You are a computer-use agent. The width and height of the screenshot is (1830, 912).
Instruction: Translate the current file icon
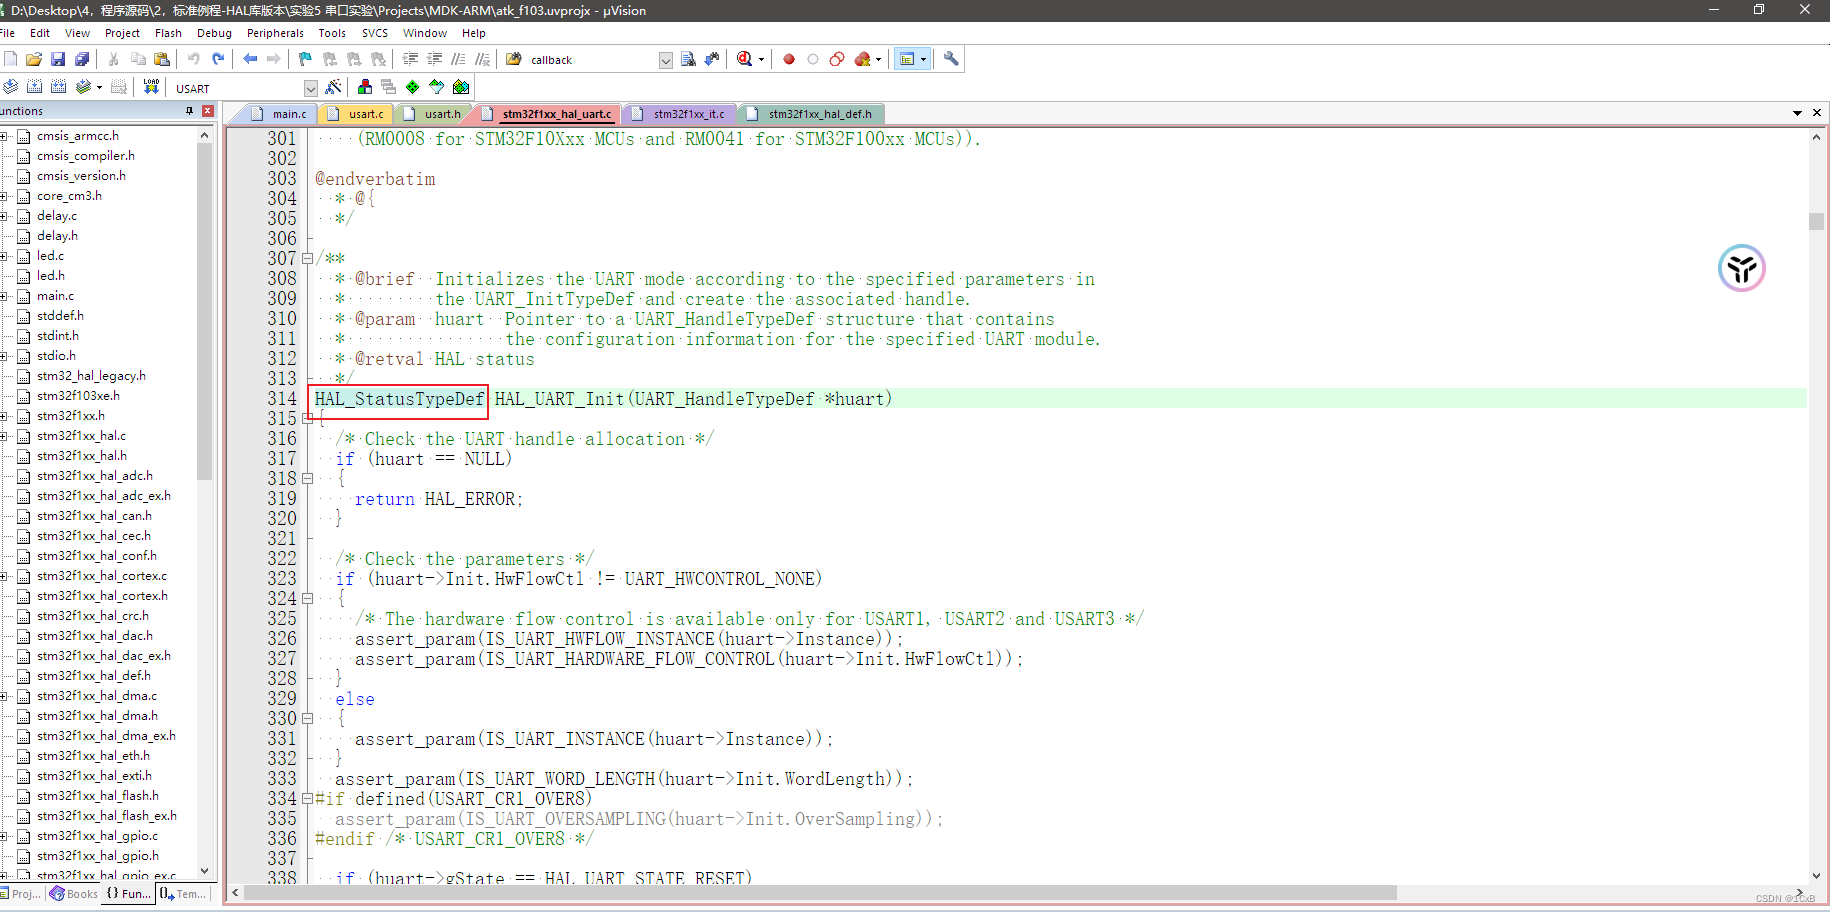point(10,87)
